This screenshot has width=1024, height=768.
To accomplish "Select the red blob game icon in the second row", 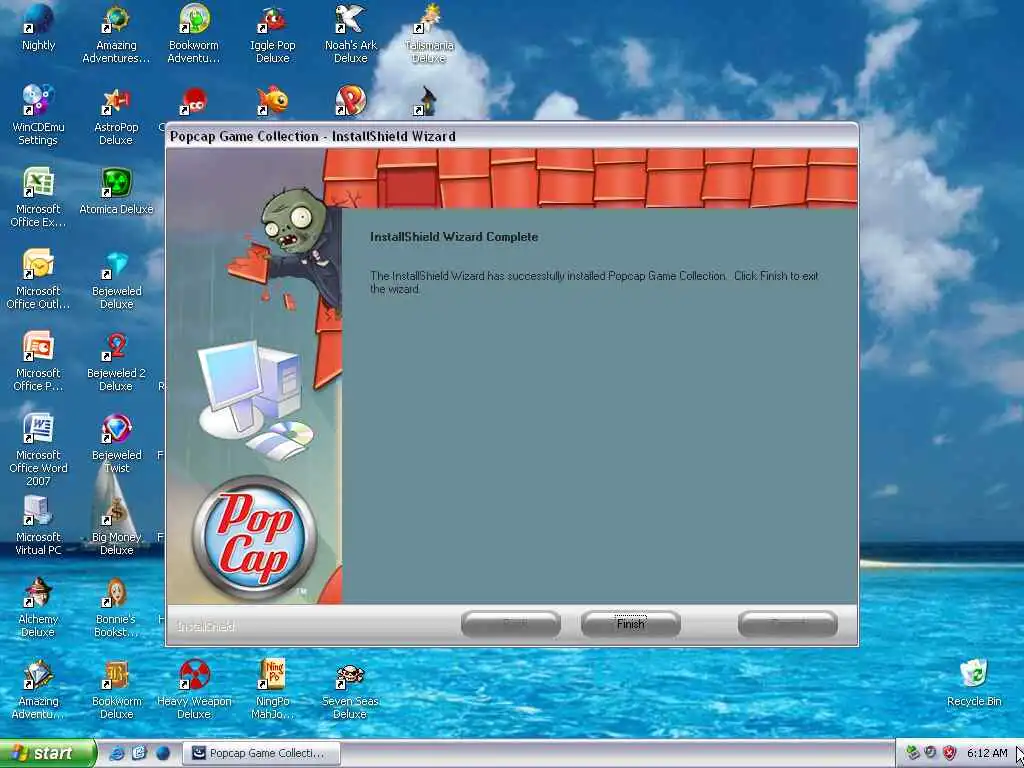I will [x=193, y=102].
